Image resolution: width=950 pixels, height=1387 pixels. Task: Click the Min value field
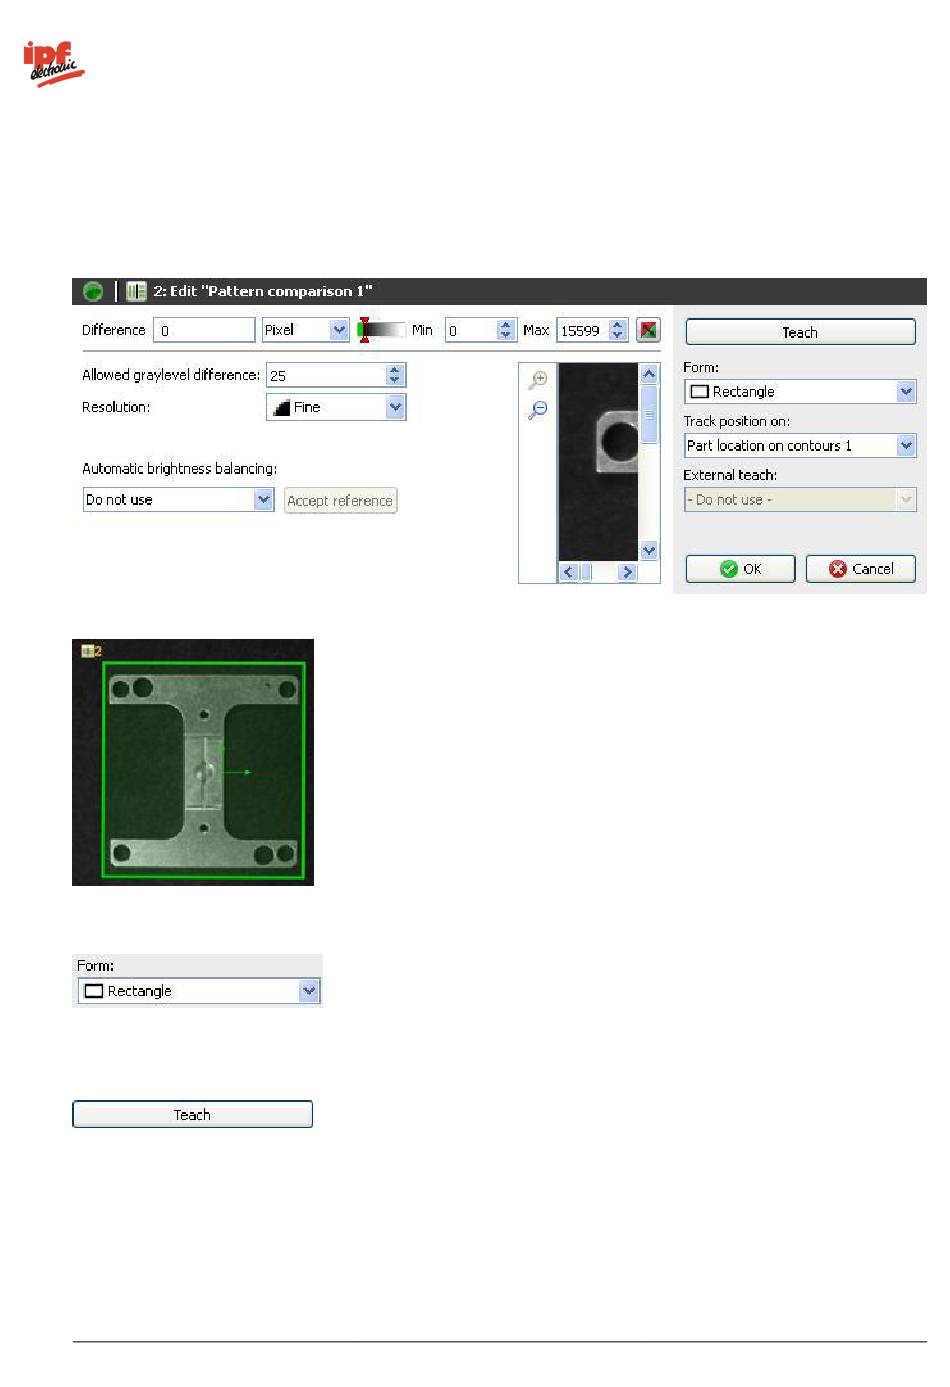coord(471,330)
